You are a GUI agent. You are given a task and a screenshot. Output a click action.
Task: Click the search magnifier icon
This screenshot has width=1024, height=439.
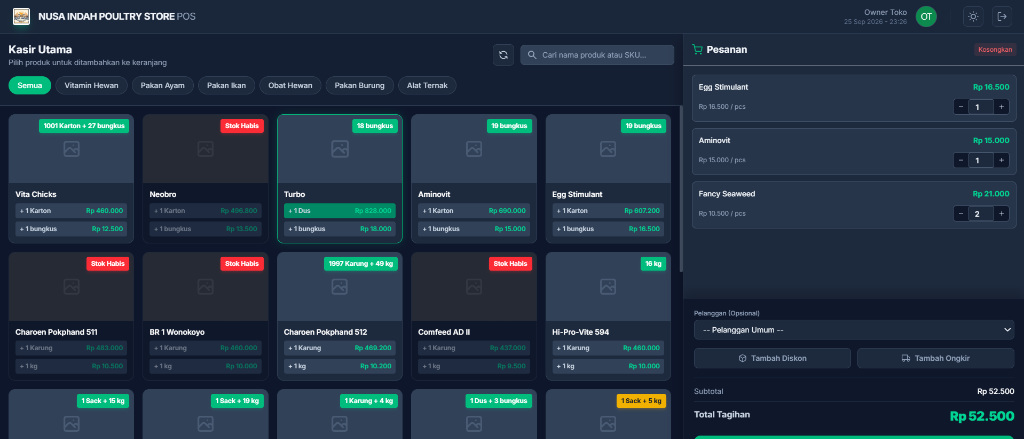(x=533, y=55)
